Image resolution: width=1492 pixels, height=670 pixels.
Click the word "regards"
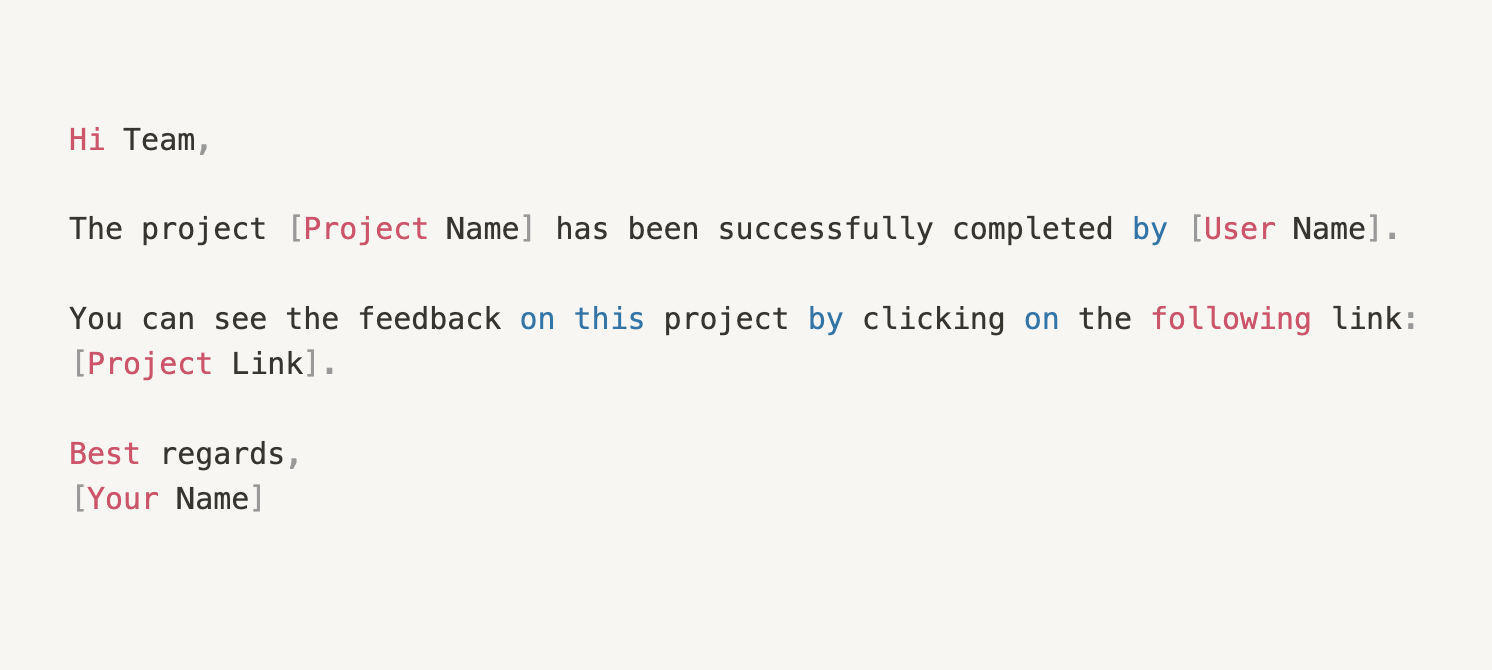coord(222,455)
